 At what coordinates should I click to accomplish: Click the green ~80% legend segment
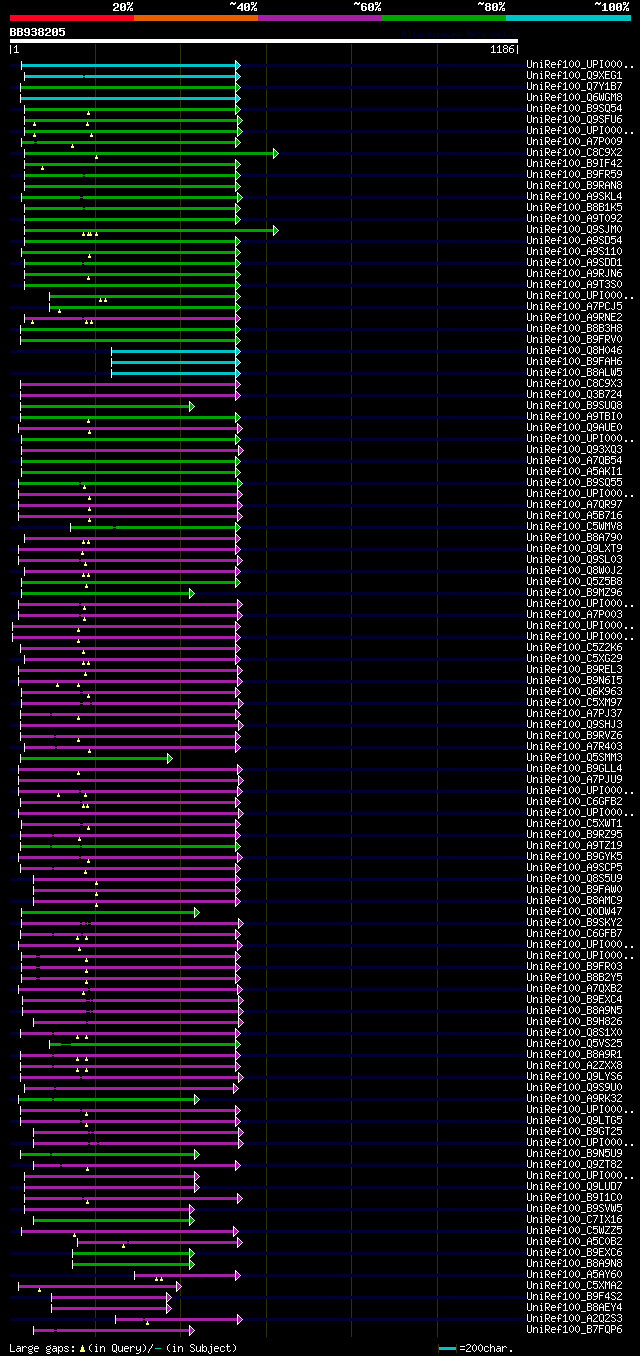pos(444,18)
